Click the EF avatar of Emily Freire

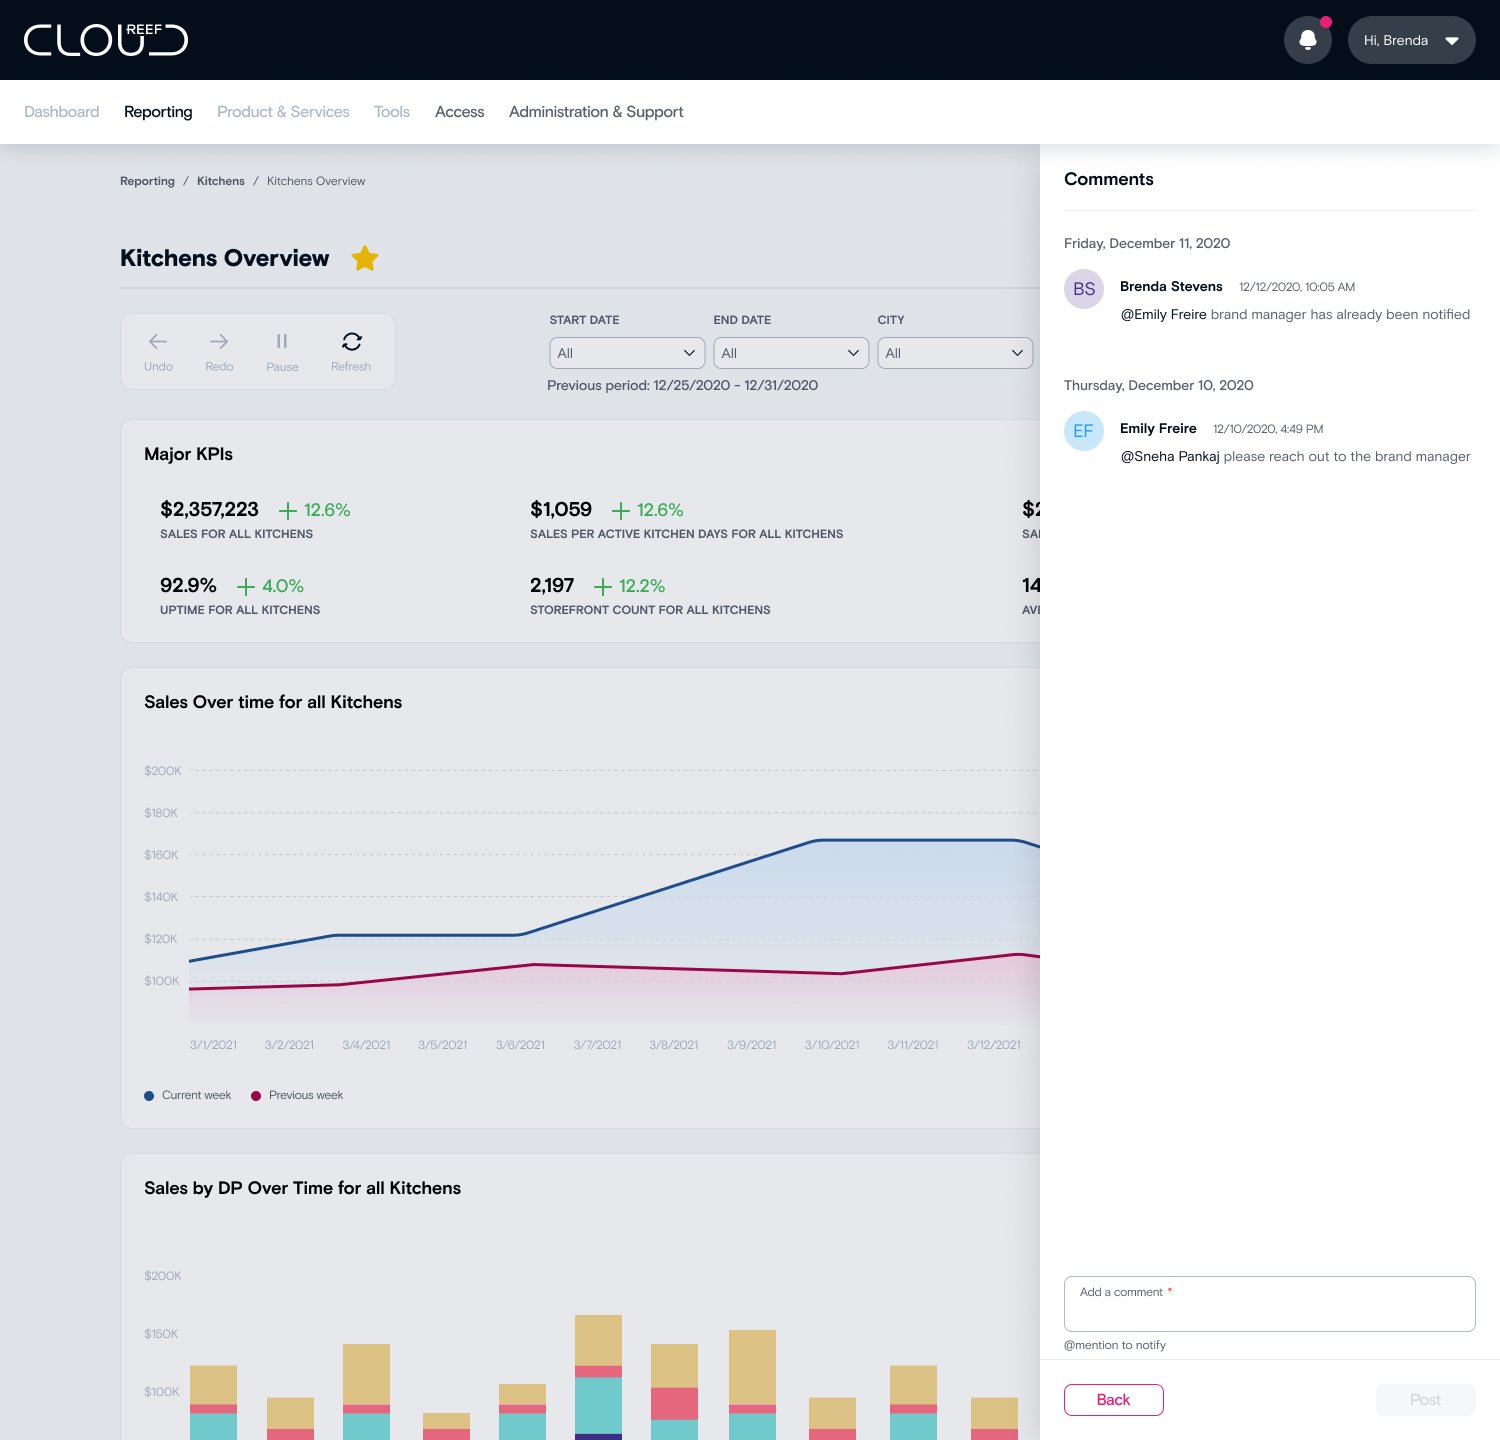[x=1084, y=431]
